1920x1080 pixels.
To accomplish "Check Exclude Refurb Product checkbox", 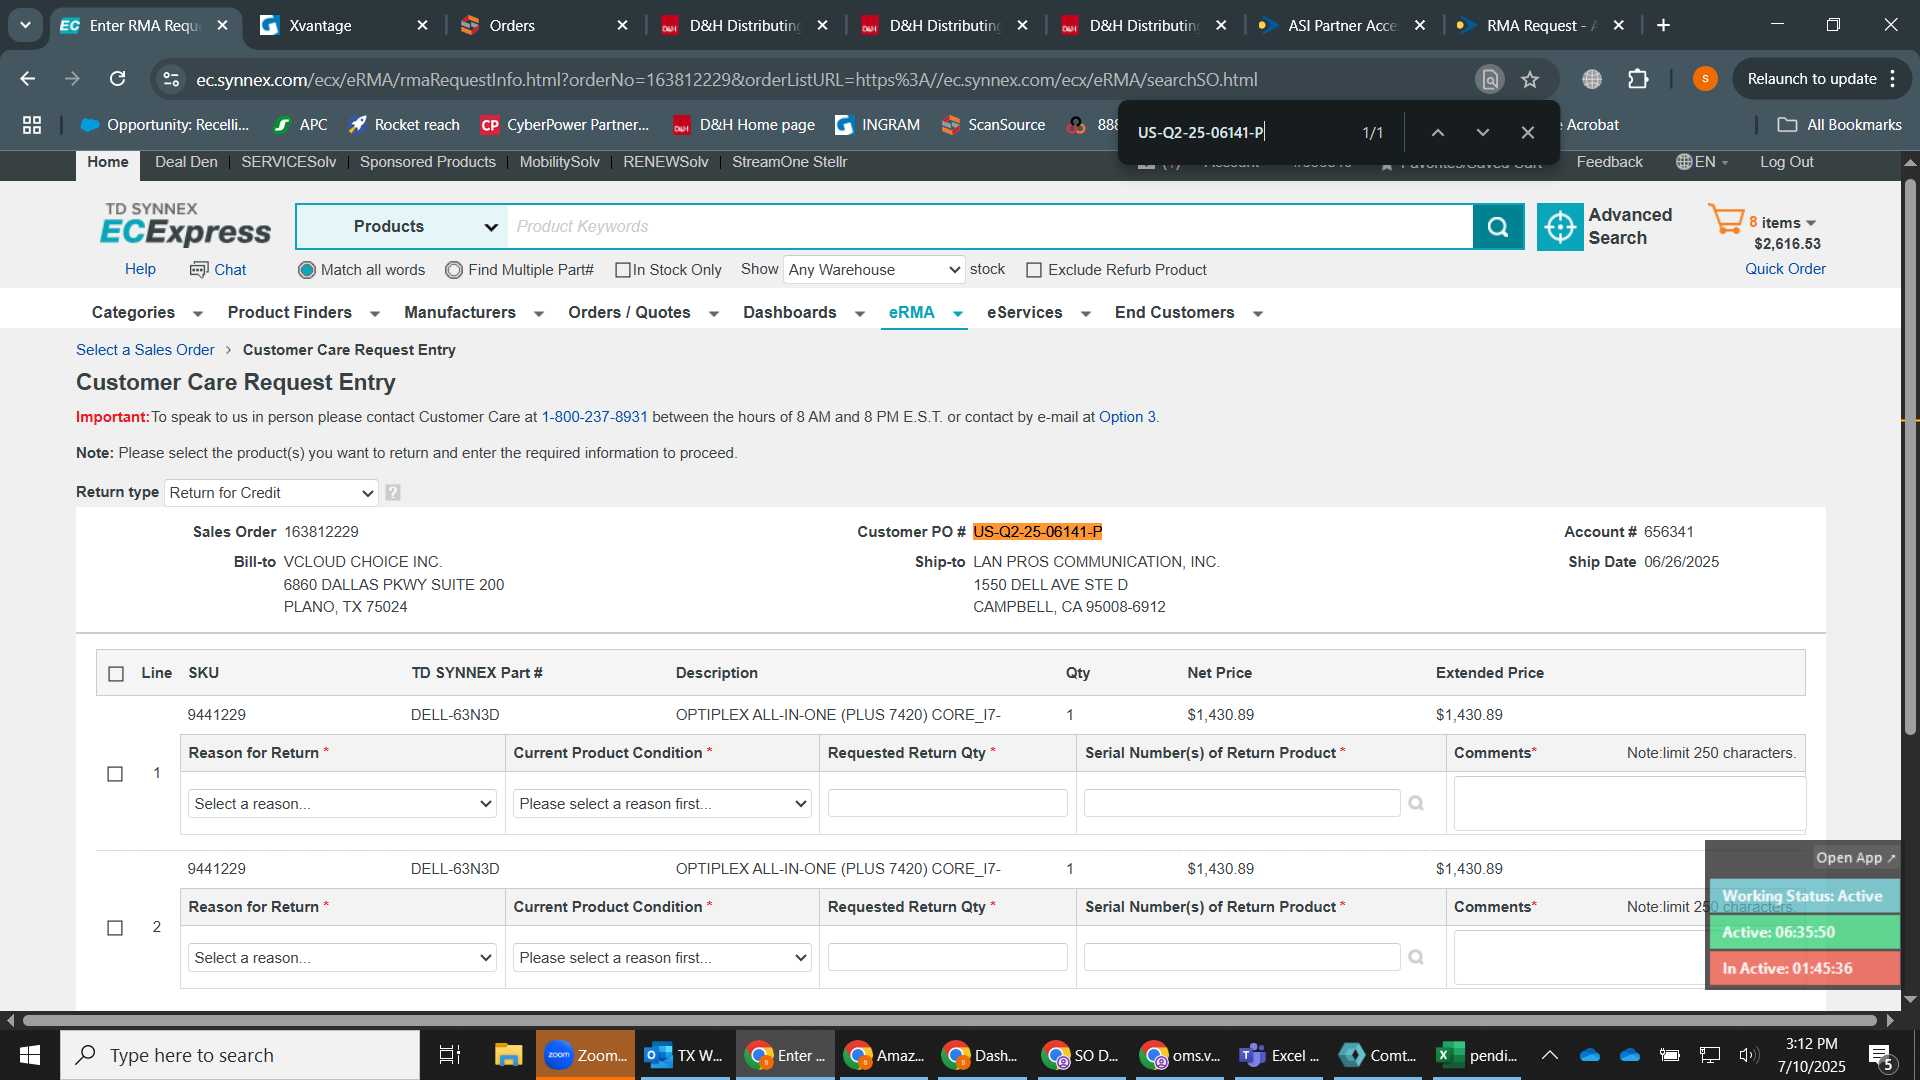I will click(1034, 270).
